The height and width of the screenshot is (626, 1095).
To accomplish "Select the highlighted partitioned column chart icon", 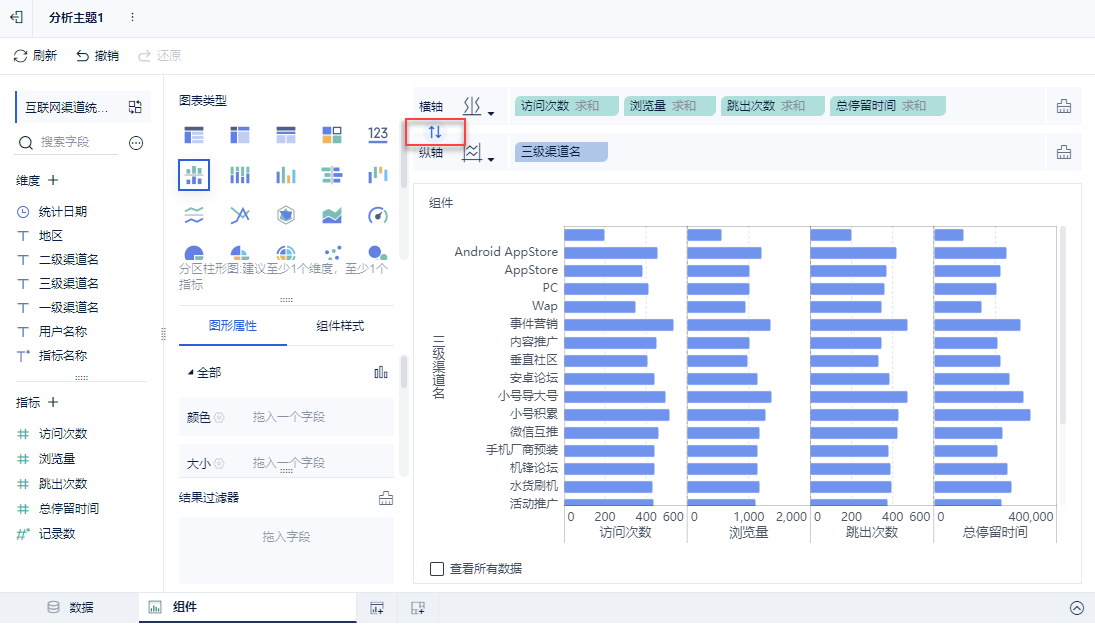I will coord(194,175).
